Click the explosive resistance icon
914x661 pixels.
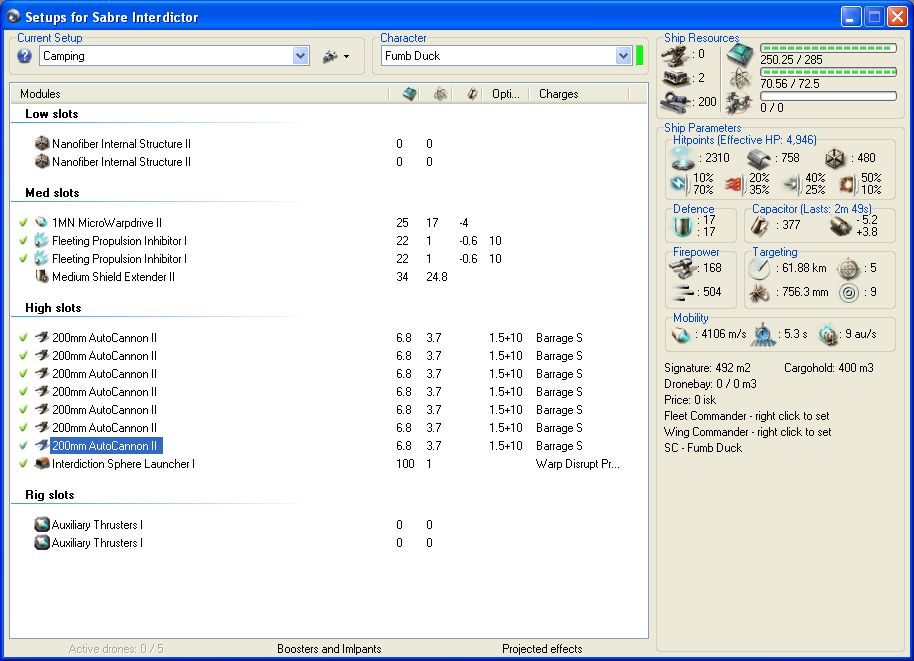(846, 184)
